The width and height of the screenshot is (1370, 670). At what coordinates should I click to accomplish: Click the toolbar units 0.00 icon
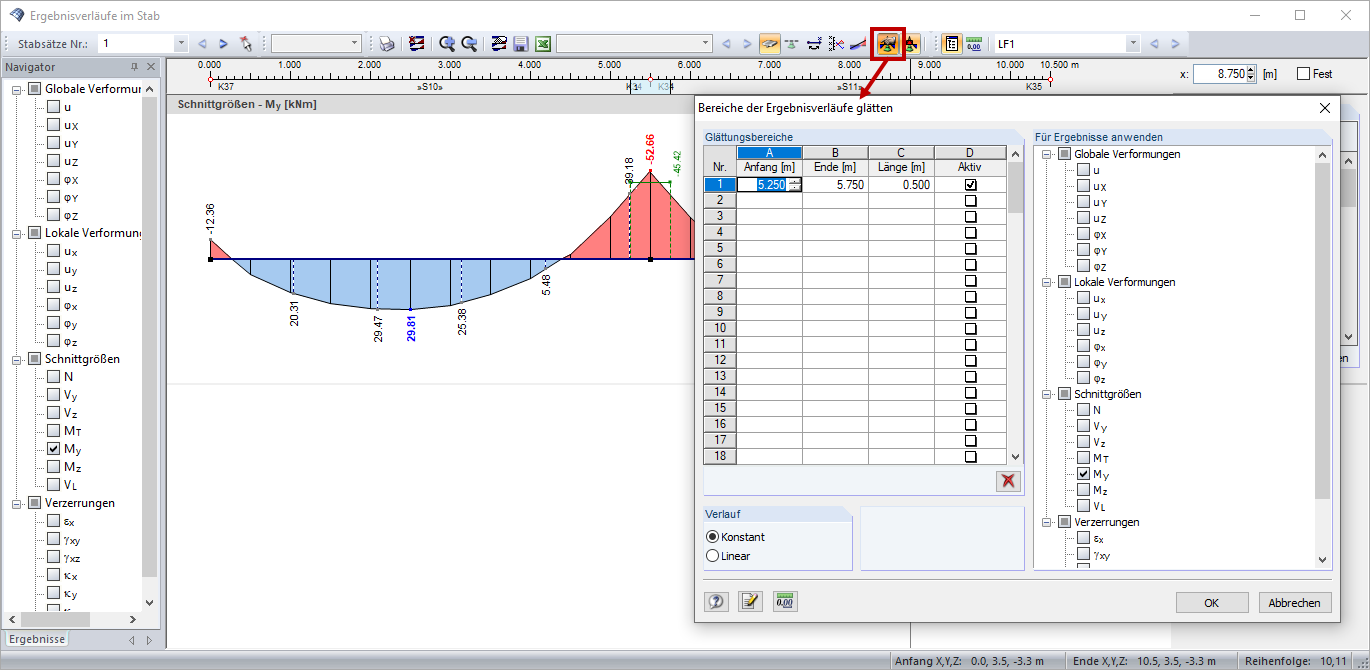coord(973,44)
